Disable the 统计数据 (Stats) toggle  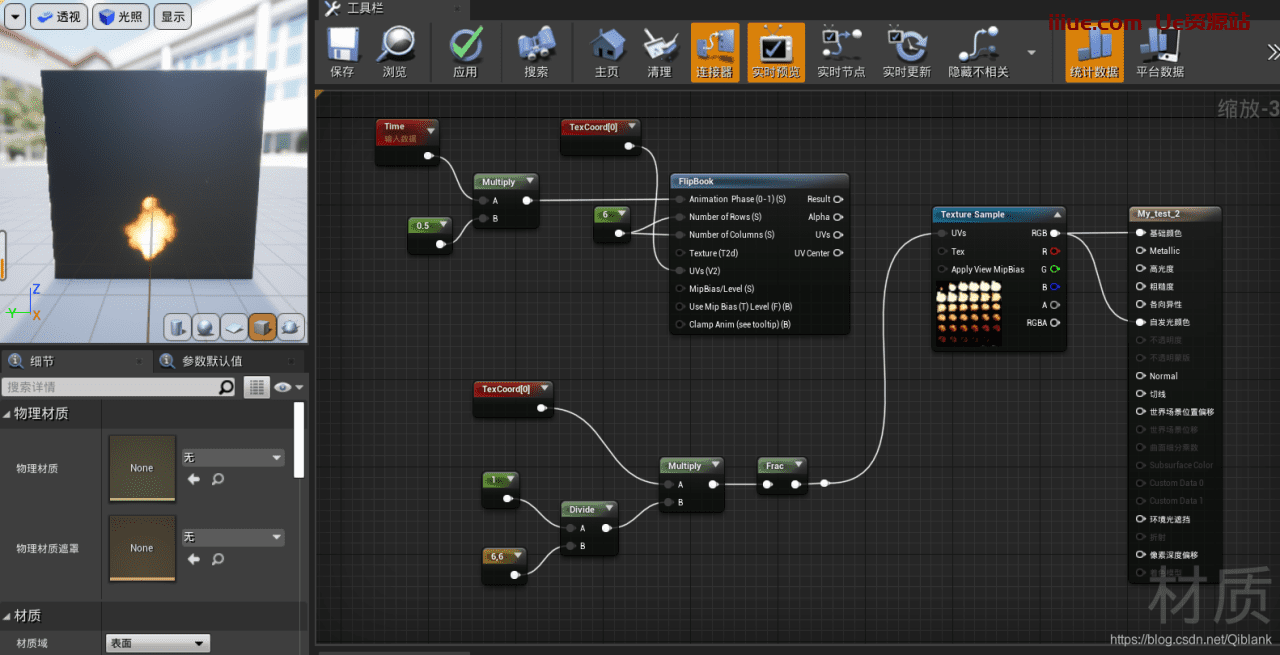click(1094, 52)
